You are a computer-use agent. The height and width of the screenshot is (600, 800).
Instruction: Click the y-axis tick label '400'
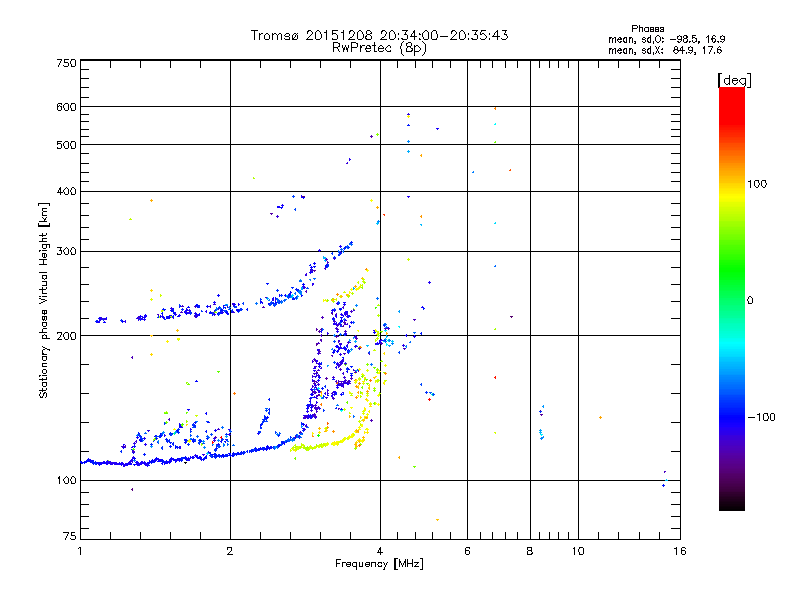pos(66,191)
